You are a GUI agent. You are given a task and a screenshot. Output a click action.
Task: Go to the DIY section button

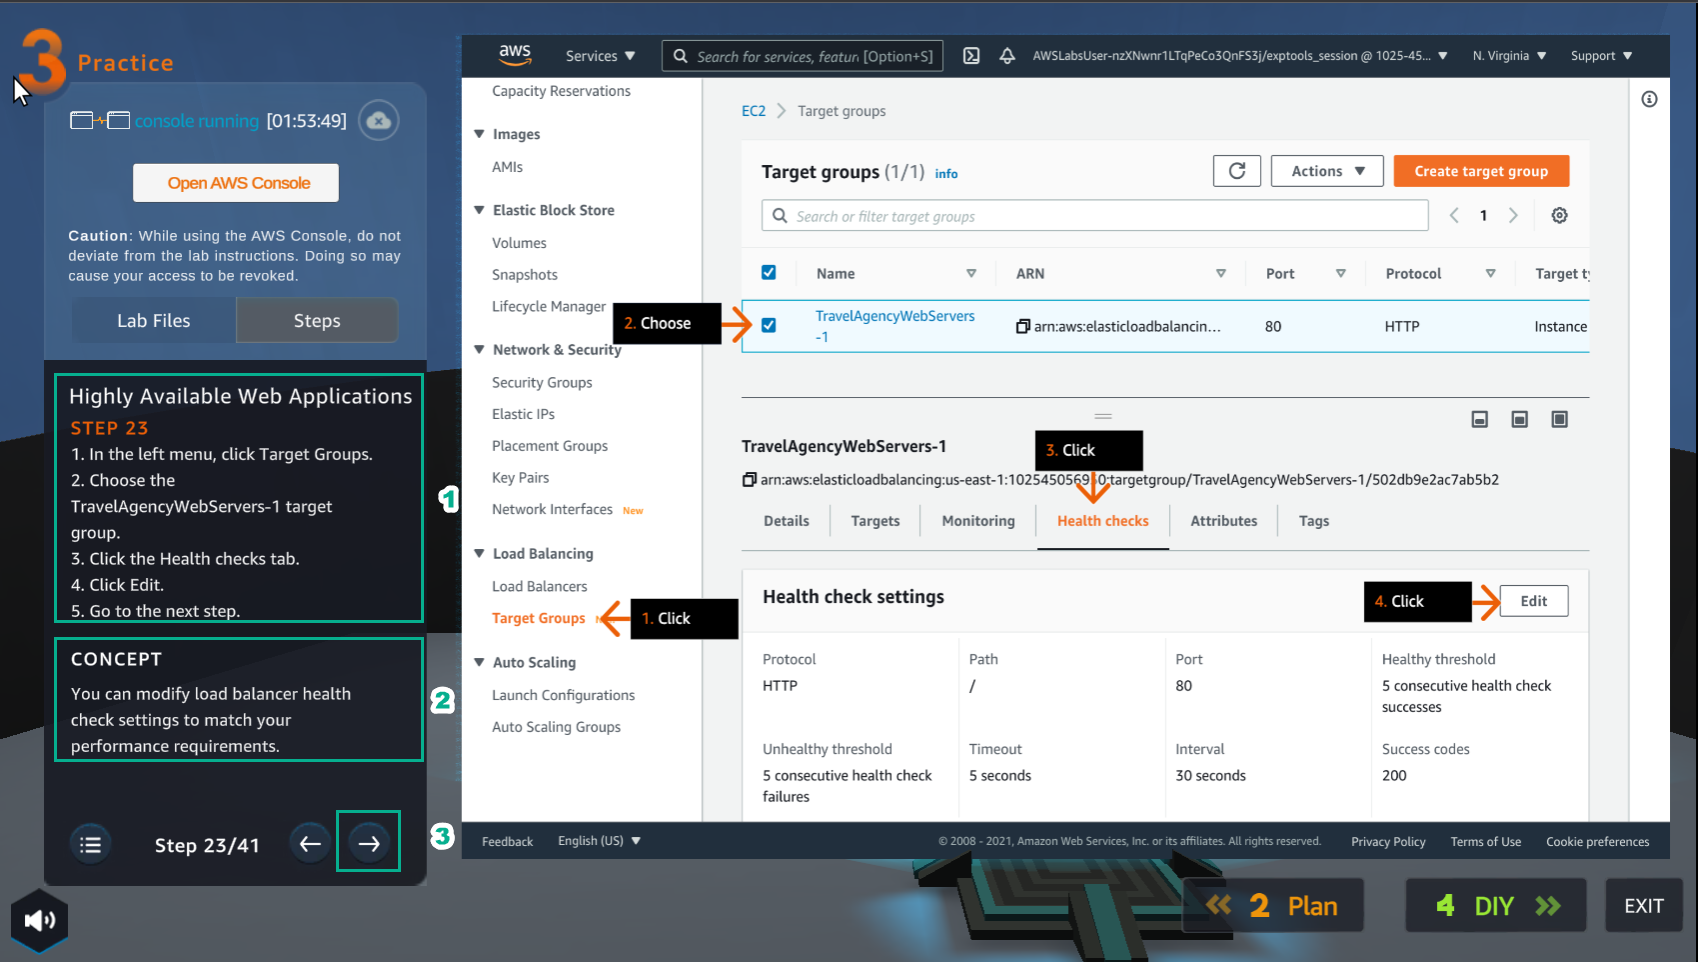click(x=1496, y=906)
